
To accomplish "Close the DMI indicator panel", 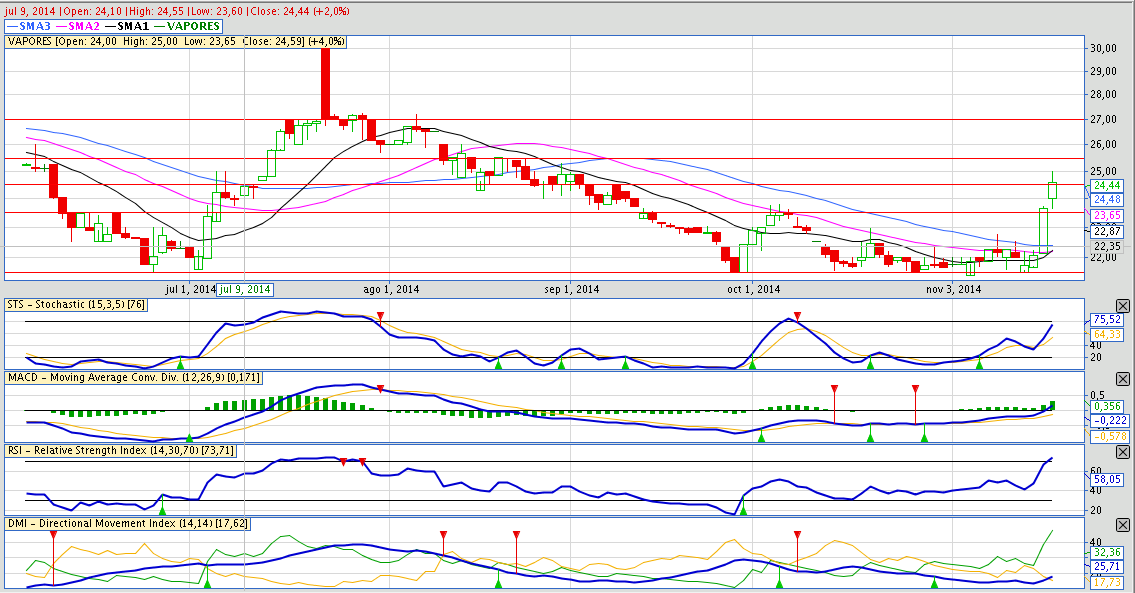I will tap(1122, 523).
